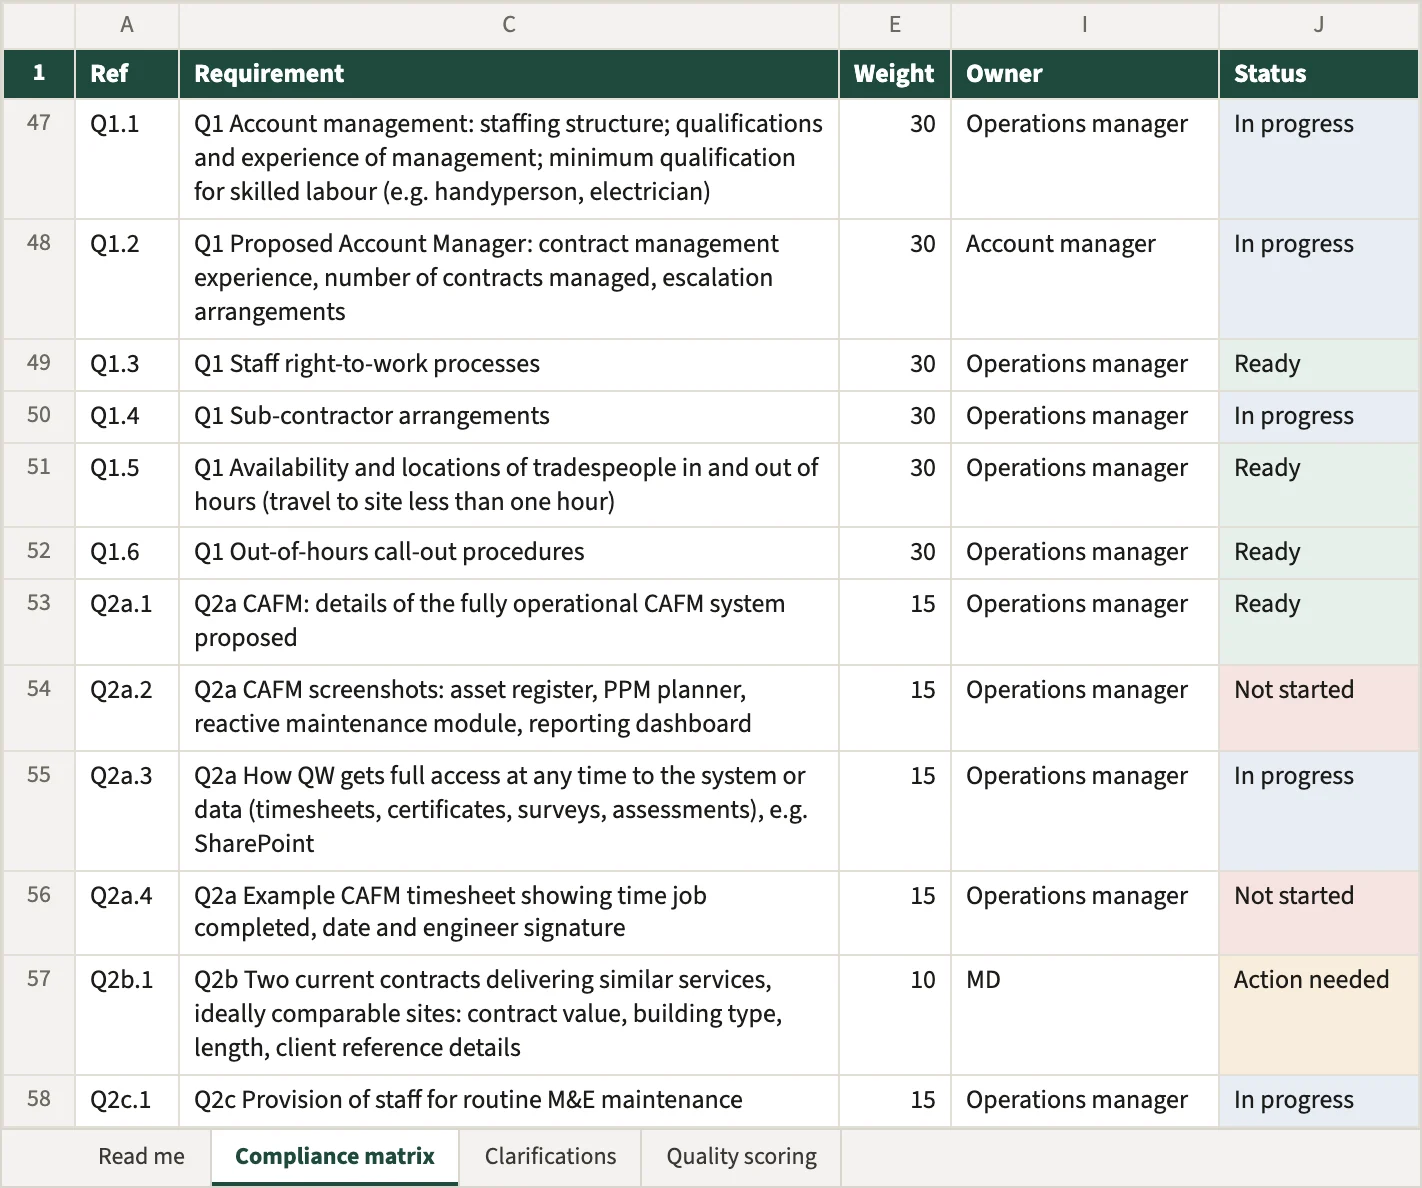Click the Q1 Staff right-to-work processes cell
This screenshot has width=1422, height=1188.
tap(509, 365)
